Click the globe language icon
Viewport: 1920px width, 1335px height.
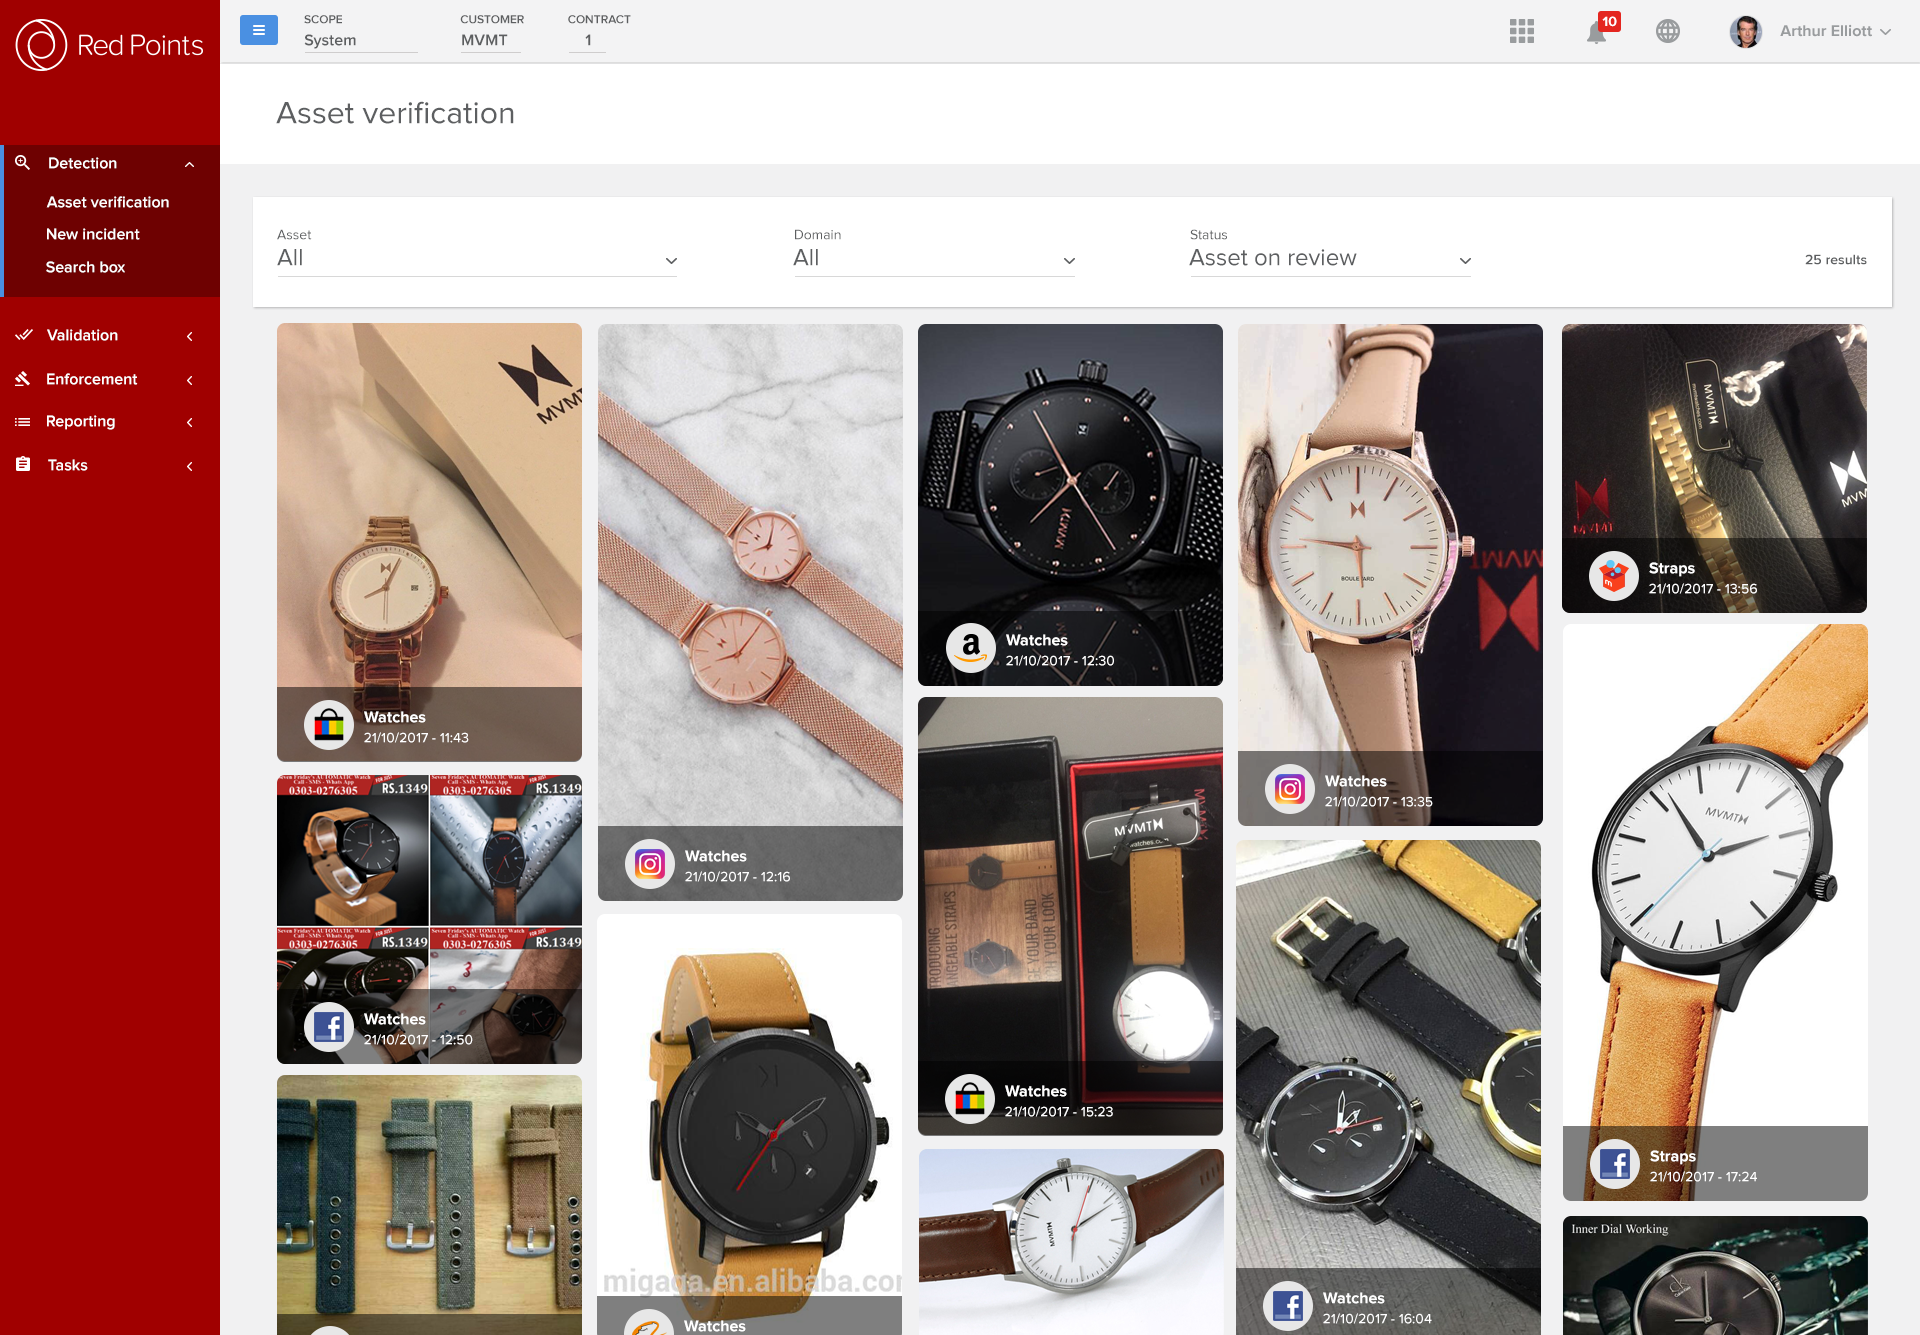click(x=1667, y=31)
